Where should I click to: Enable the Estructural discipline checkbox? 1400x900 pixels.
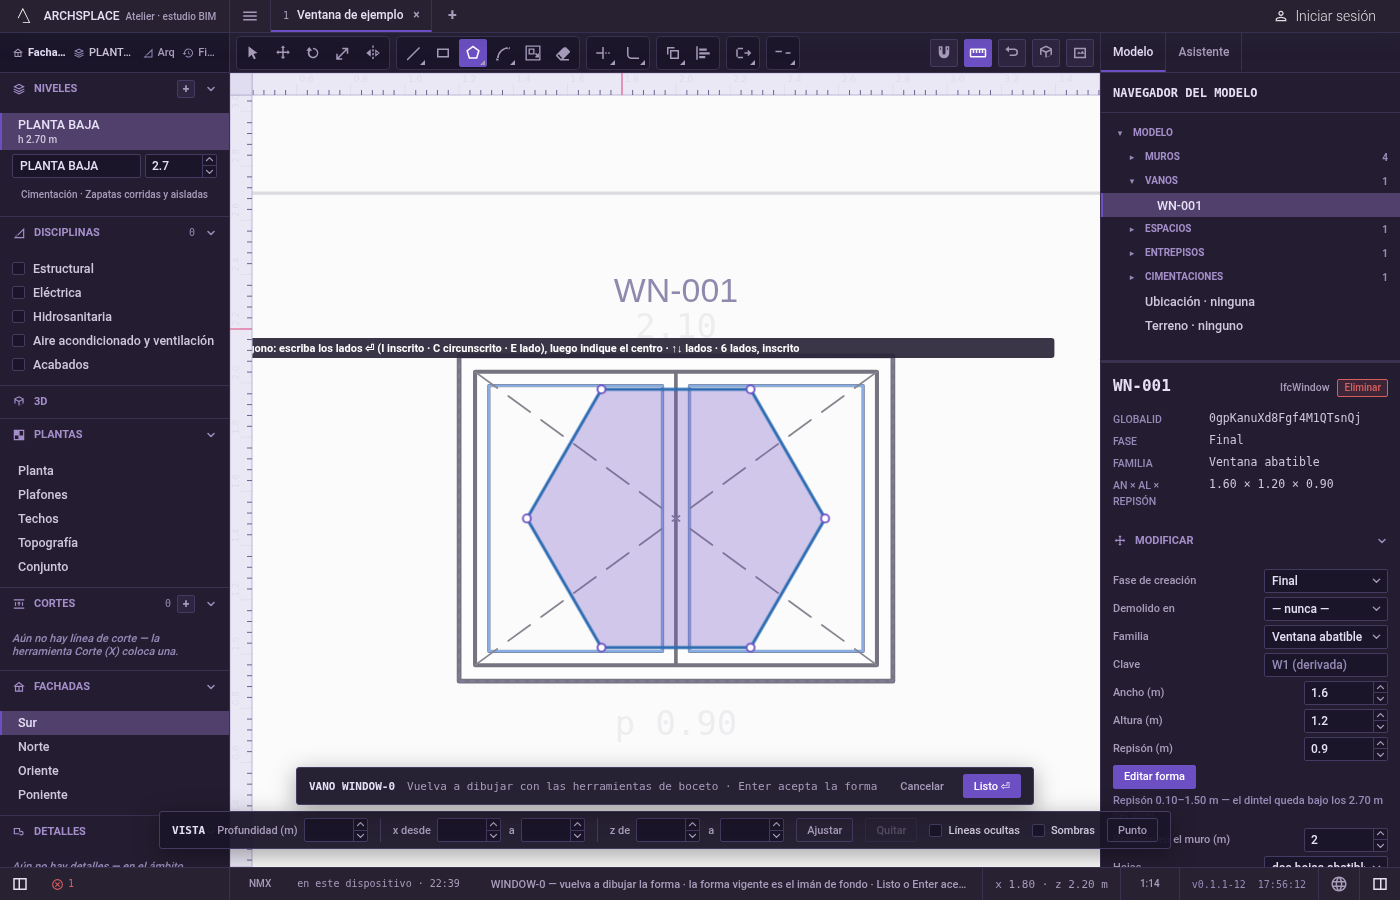[18, 269]
